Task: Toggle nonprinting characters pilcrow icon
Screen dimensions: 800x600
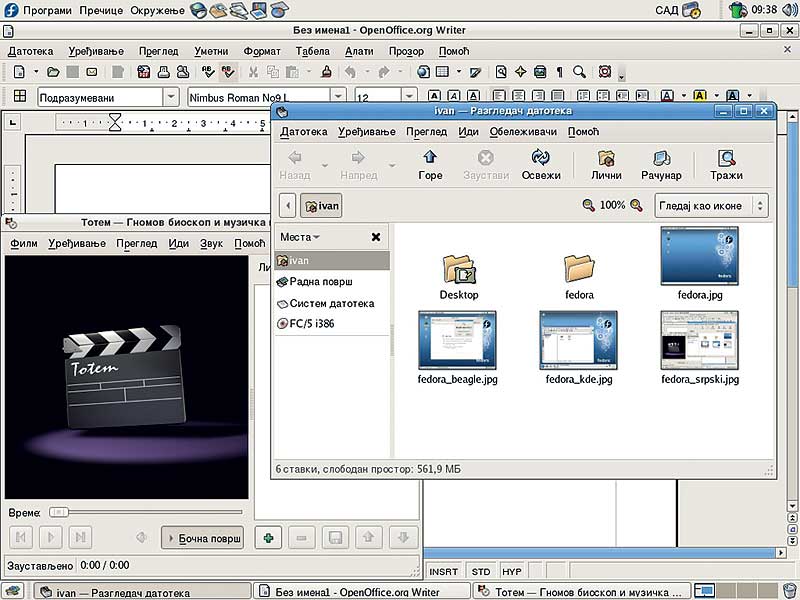Action: tap(560, 72)
